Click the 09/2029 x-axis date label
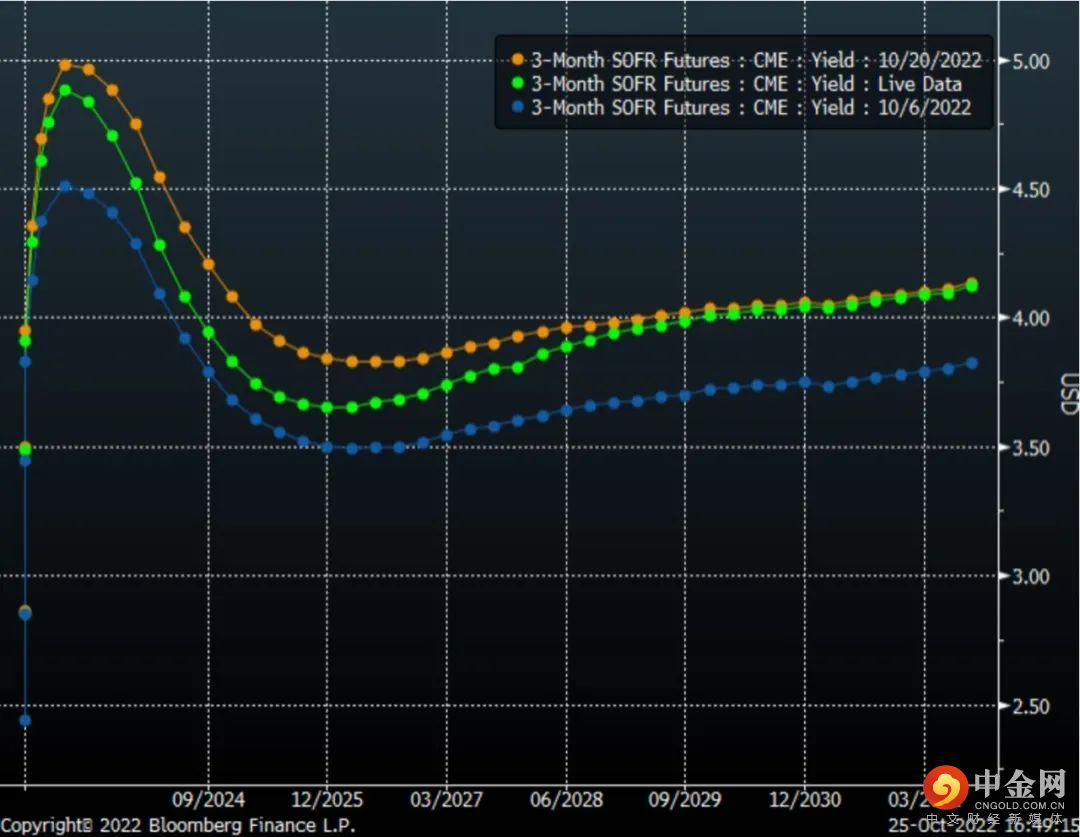 (684, 799)
